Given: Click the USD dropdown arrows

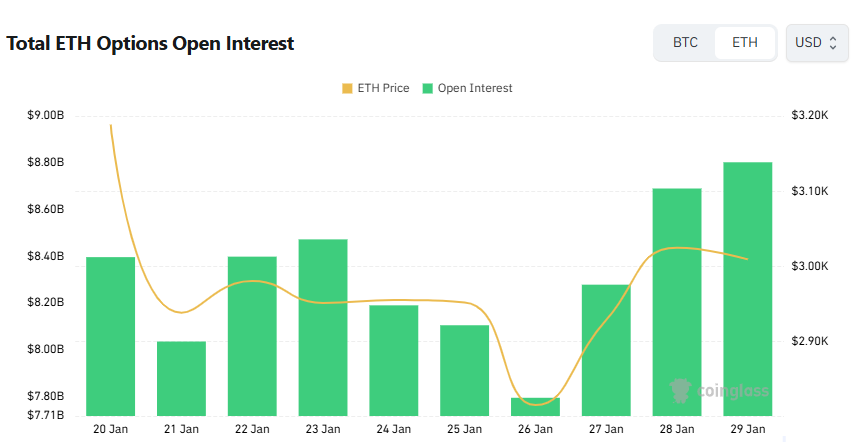Looking at the screenshot, I should (833, 43).
